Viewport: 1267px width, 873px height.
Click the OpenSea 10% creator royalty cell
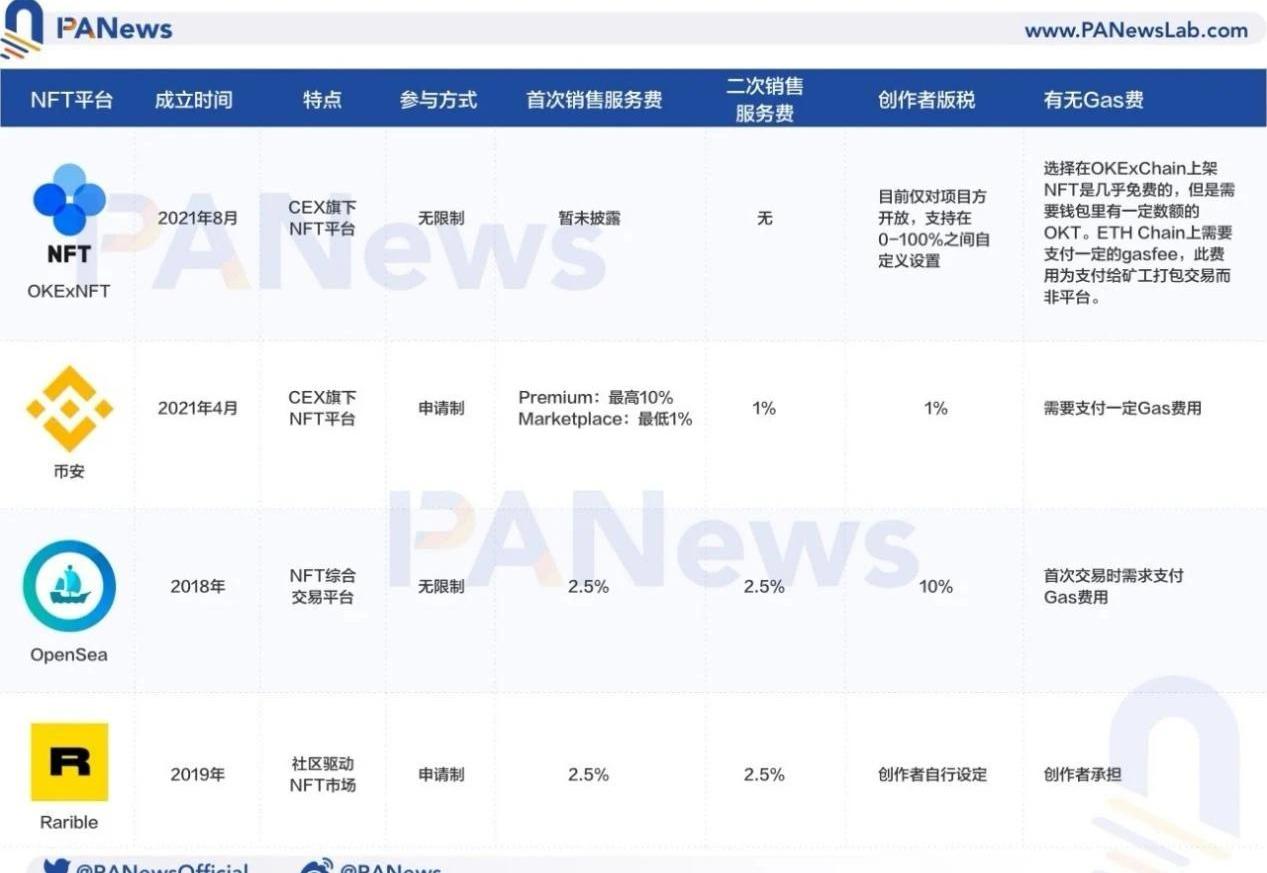click(x=935, y=586)
